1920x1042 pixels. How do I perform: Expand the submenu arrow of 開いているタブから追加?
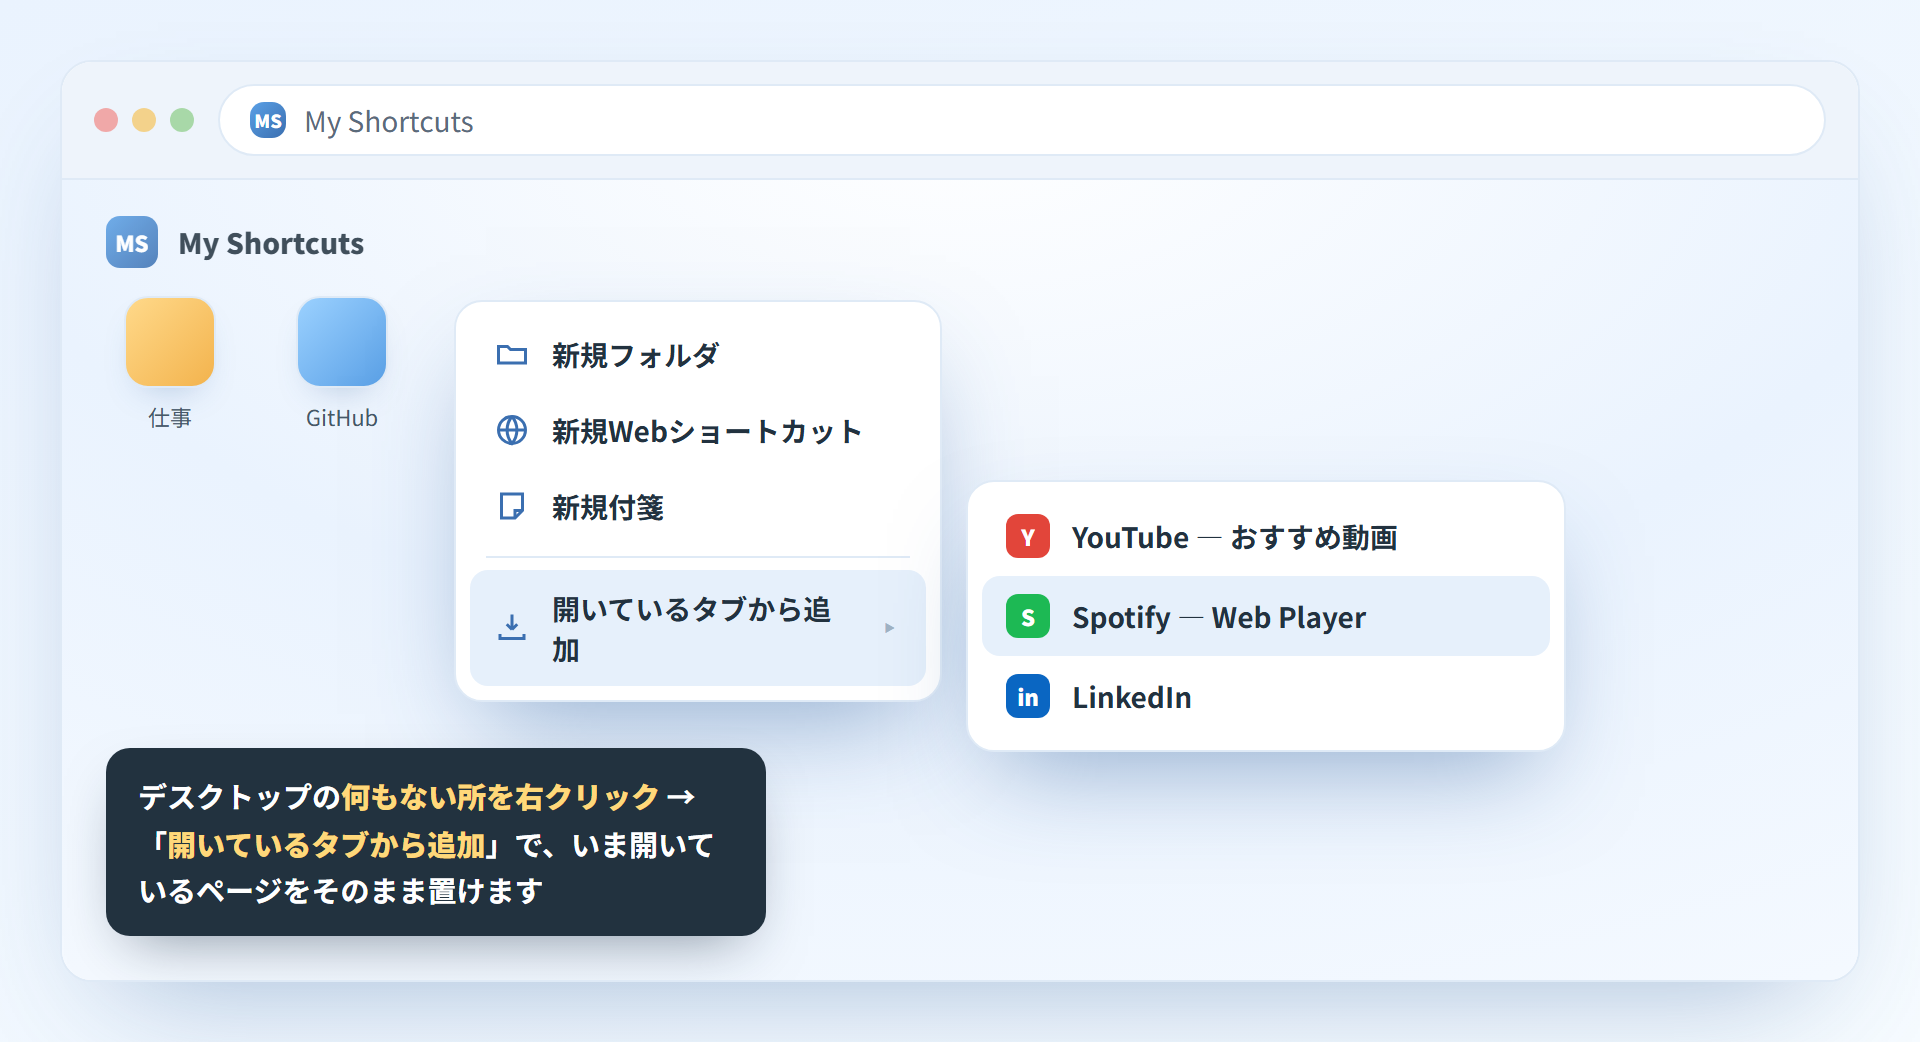click(x=889, y=628)
